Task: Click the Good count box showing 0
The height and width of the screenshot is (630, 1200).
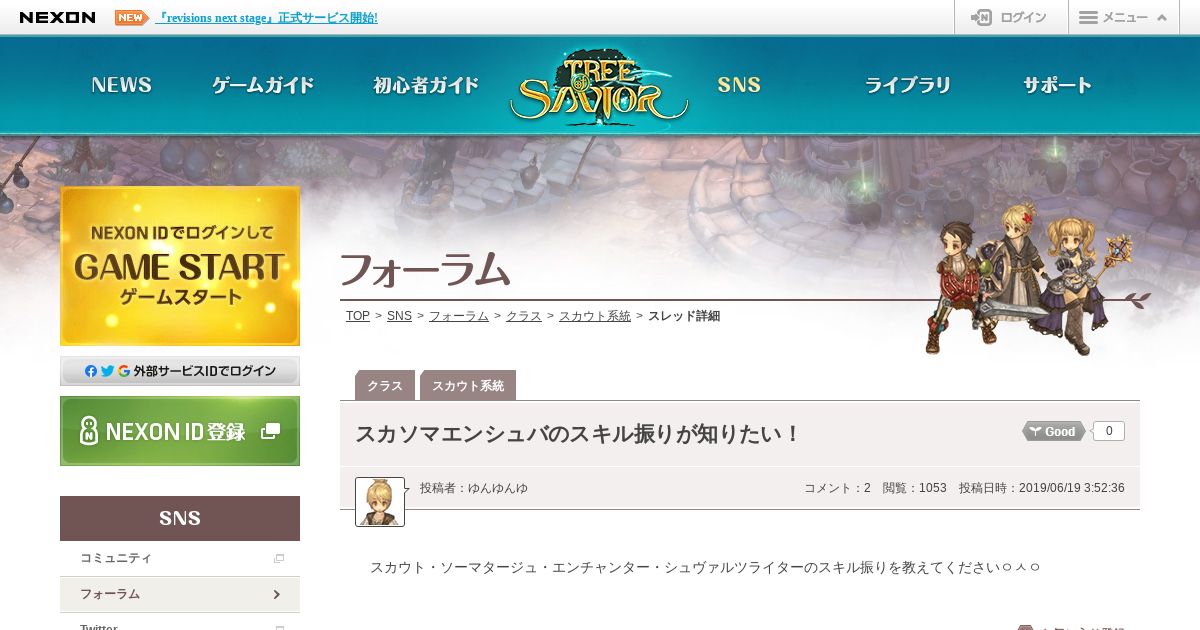Action: tap(1109, 431)
